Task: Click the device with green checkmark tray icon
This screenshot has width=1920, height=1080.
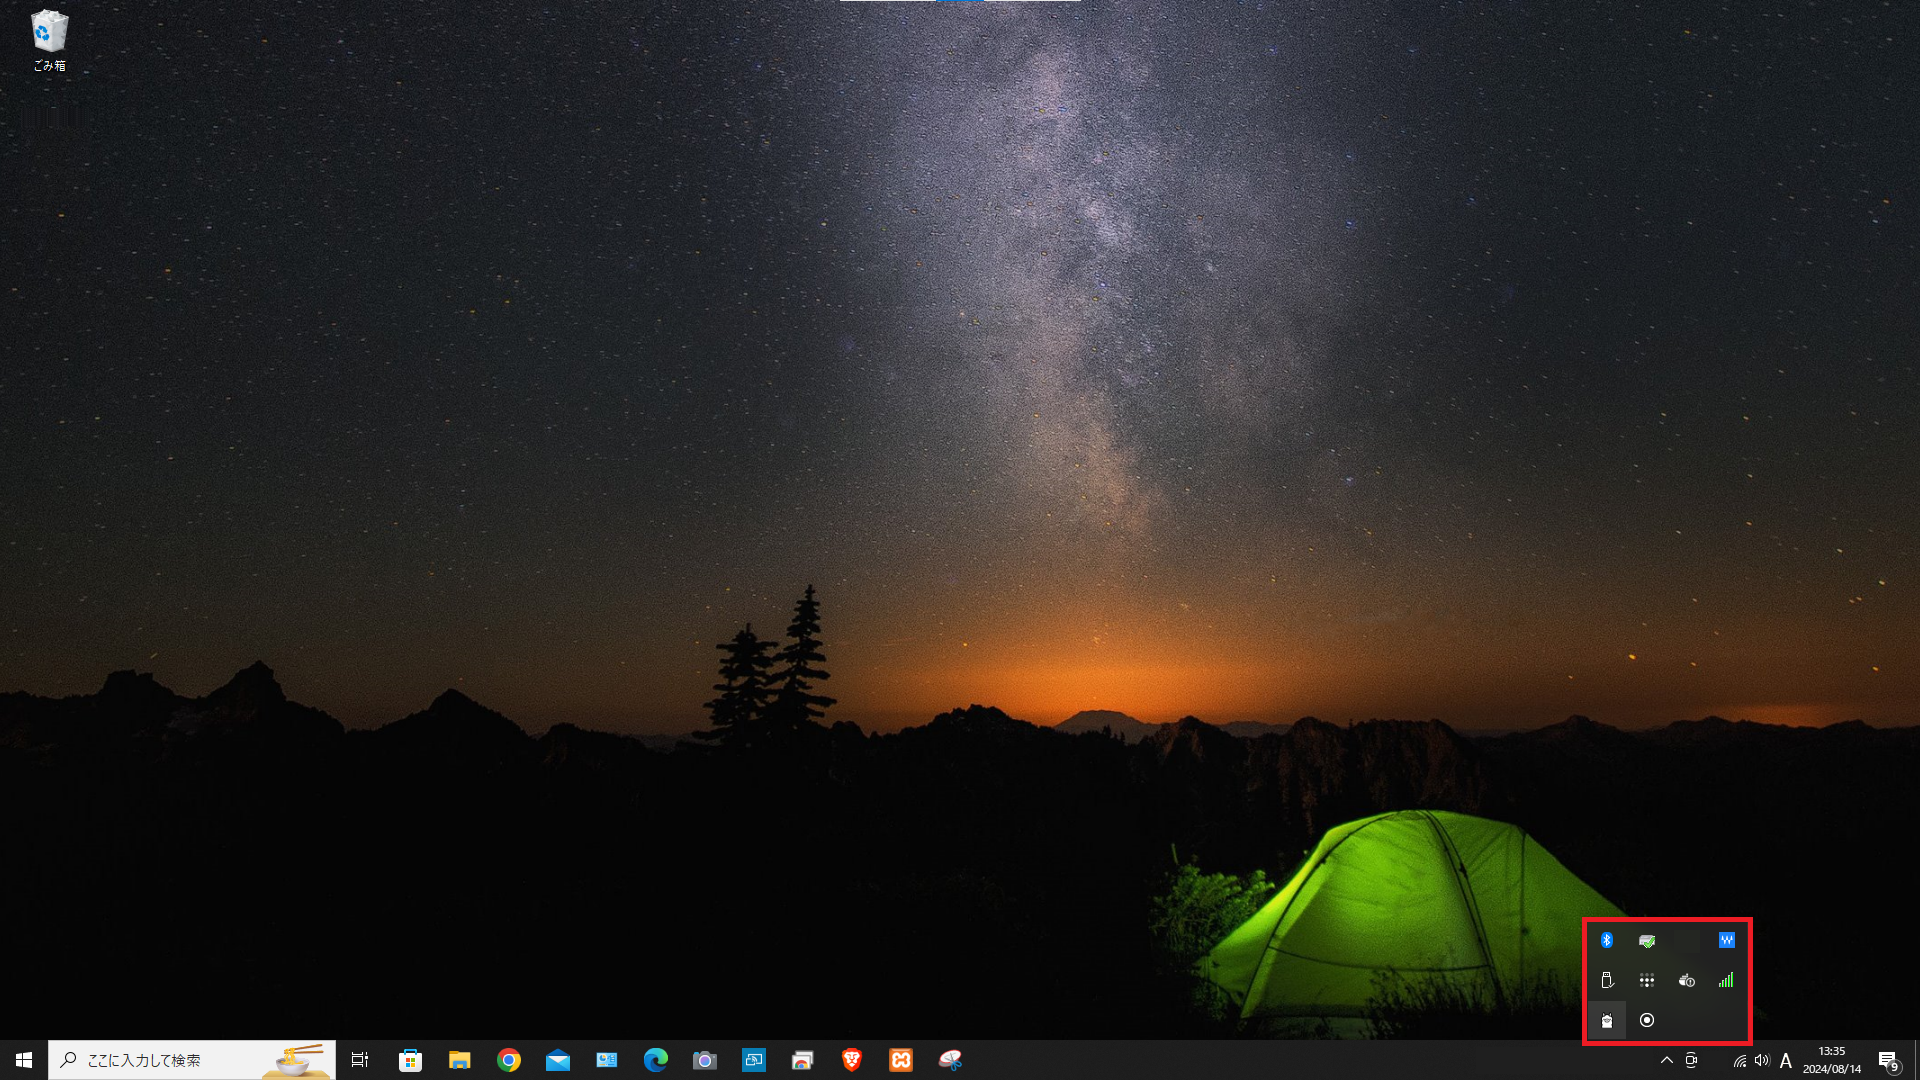Action: [x=1647, y=940]
